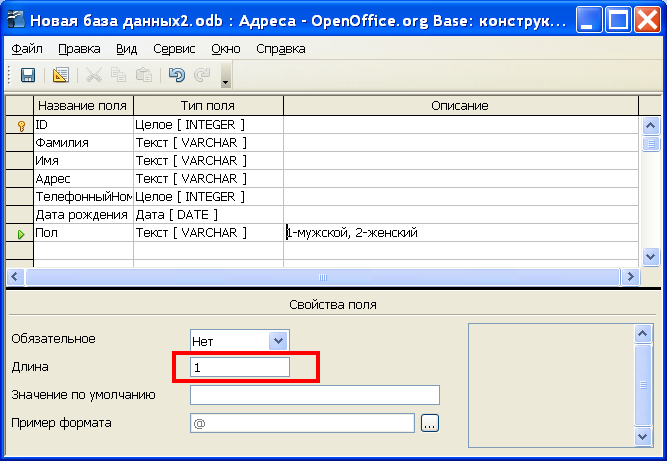The image size is (667, 461).
Task: Maximize the Base window
Action: click(618, 20)
